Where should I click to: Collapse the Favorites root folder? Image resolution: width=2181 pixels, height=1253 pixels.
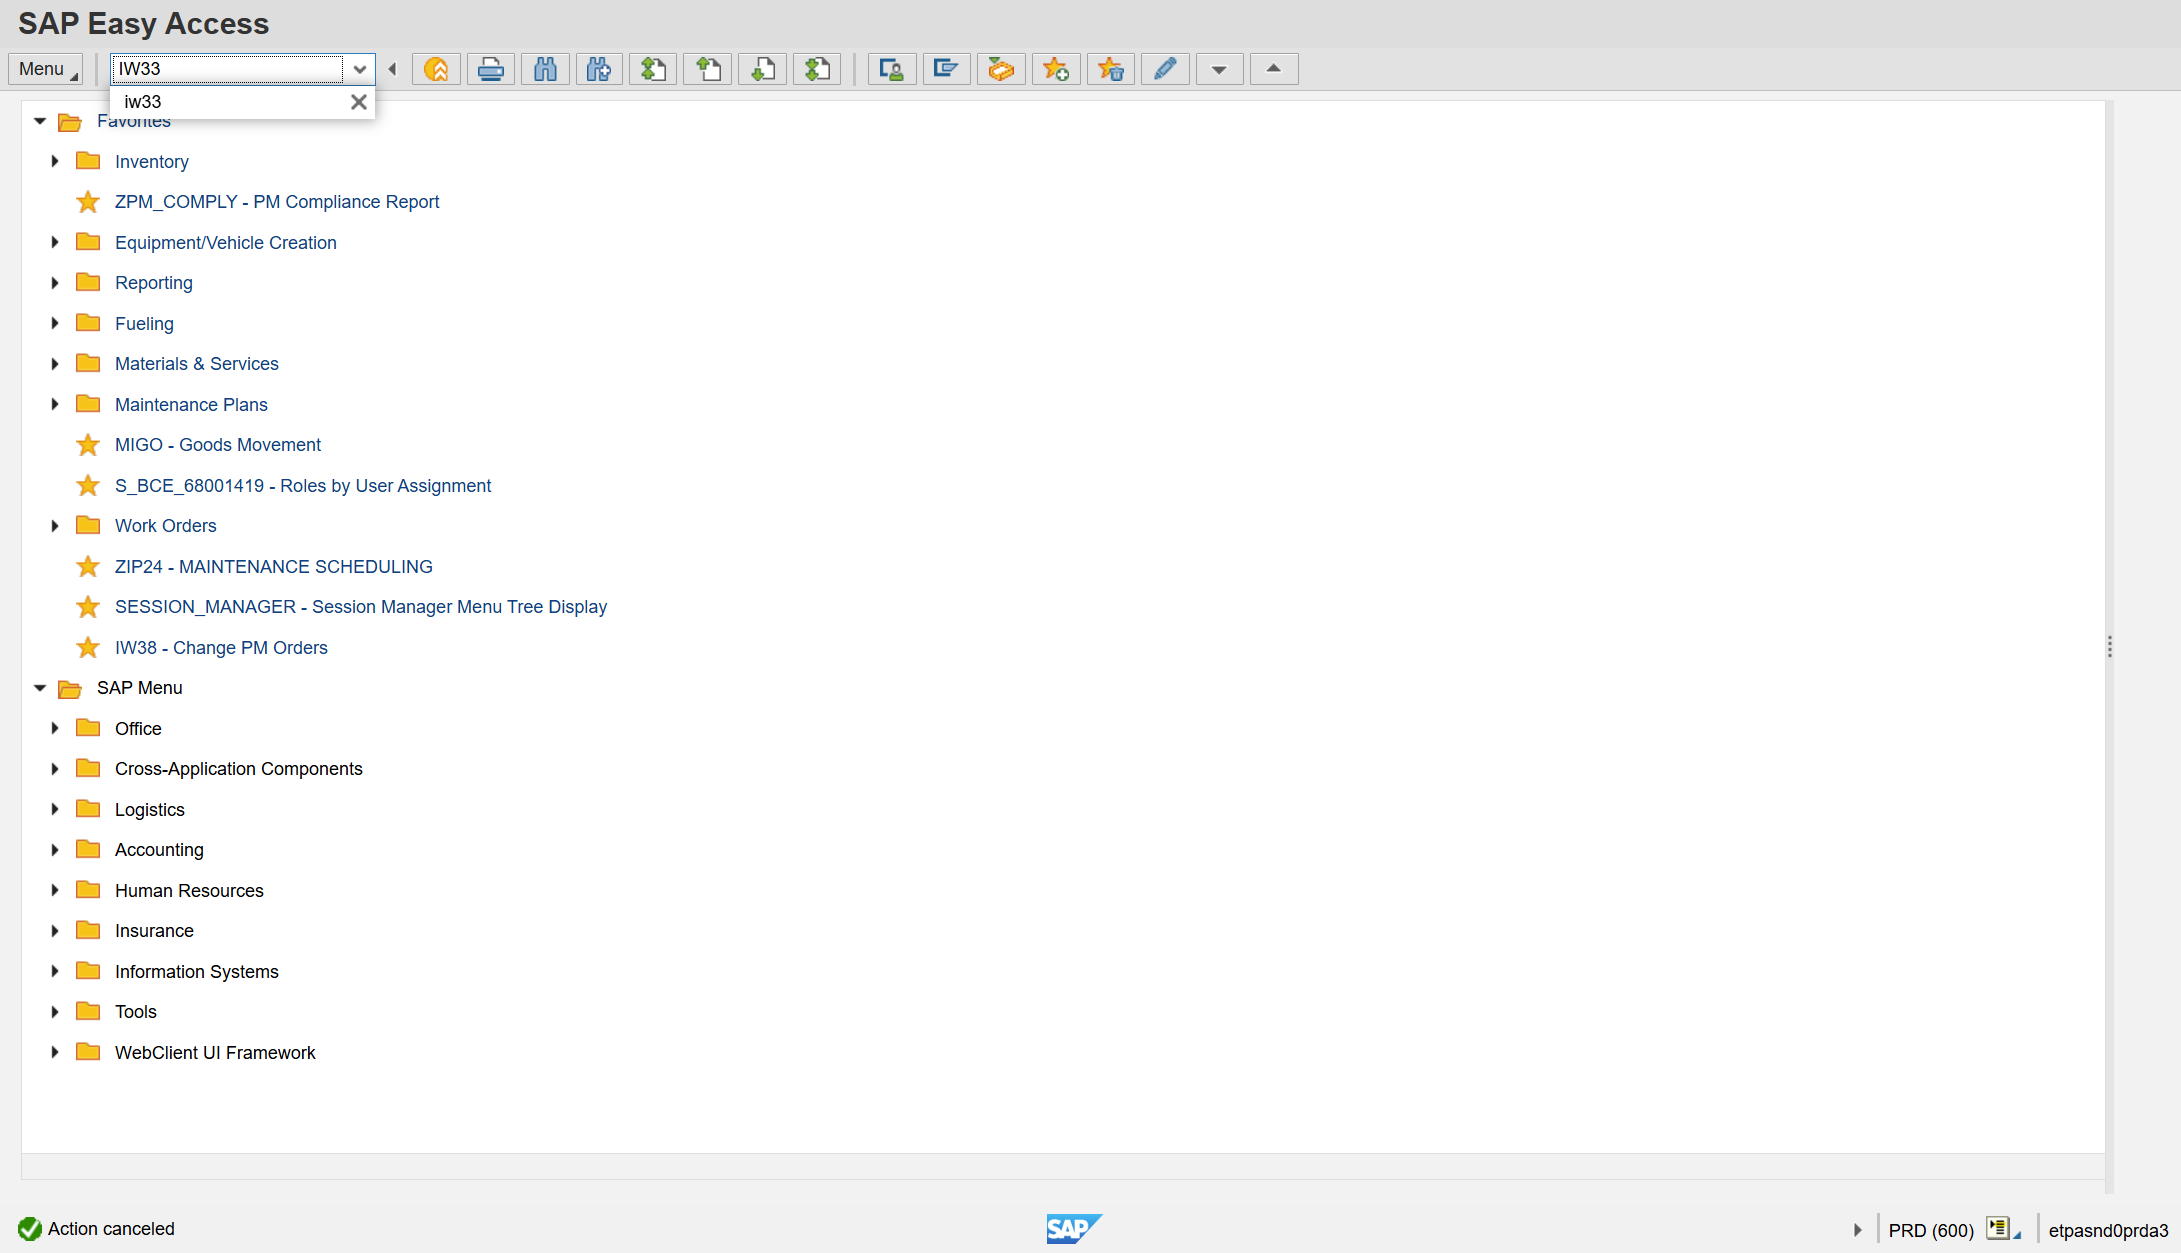(x=40, y=121)
